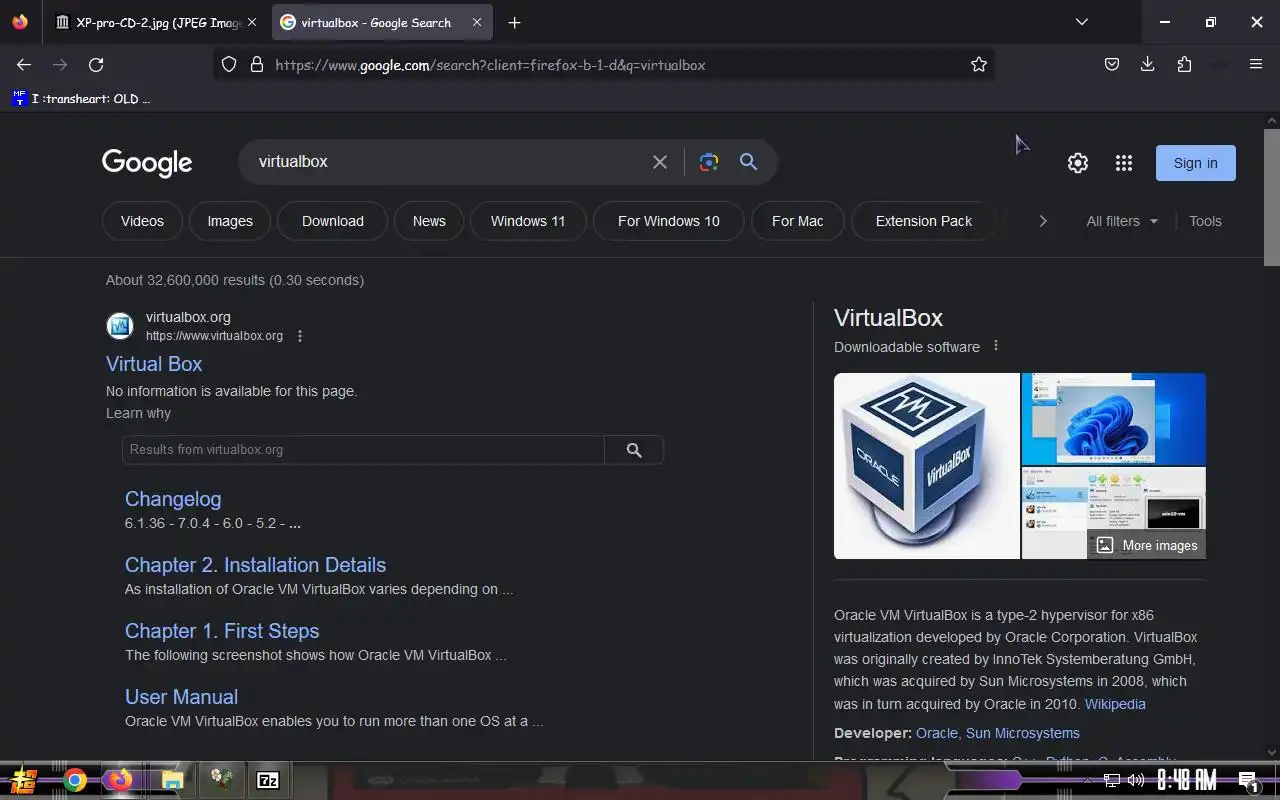This screenshot has width=1280, height=800.
Task: Click the tracking protection shield icon
Action: coord(229,64)
